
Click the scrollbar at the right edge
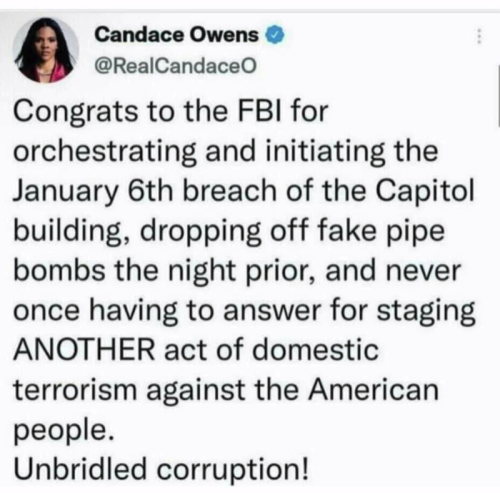[x=499, y=96]
